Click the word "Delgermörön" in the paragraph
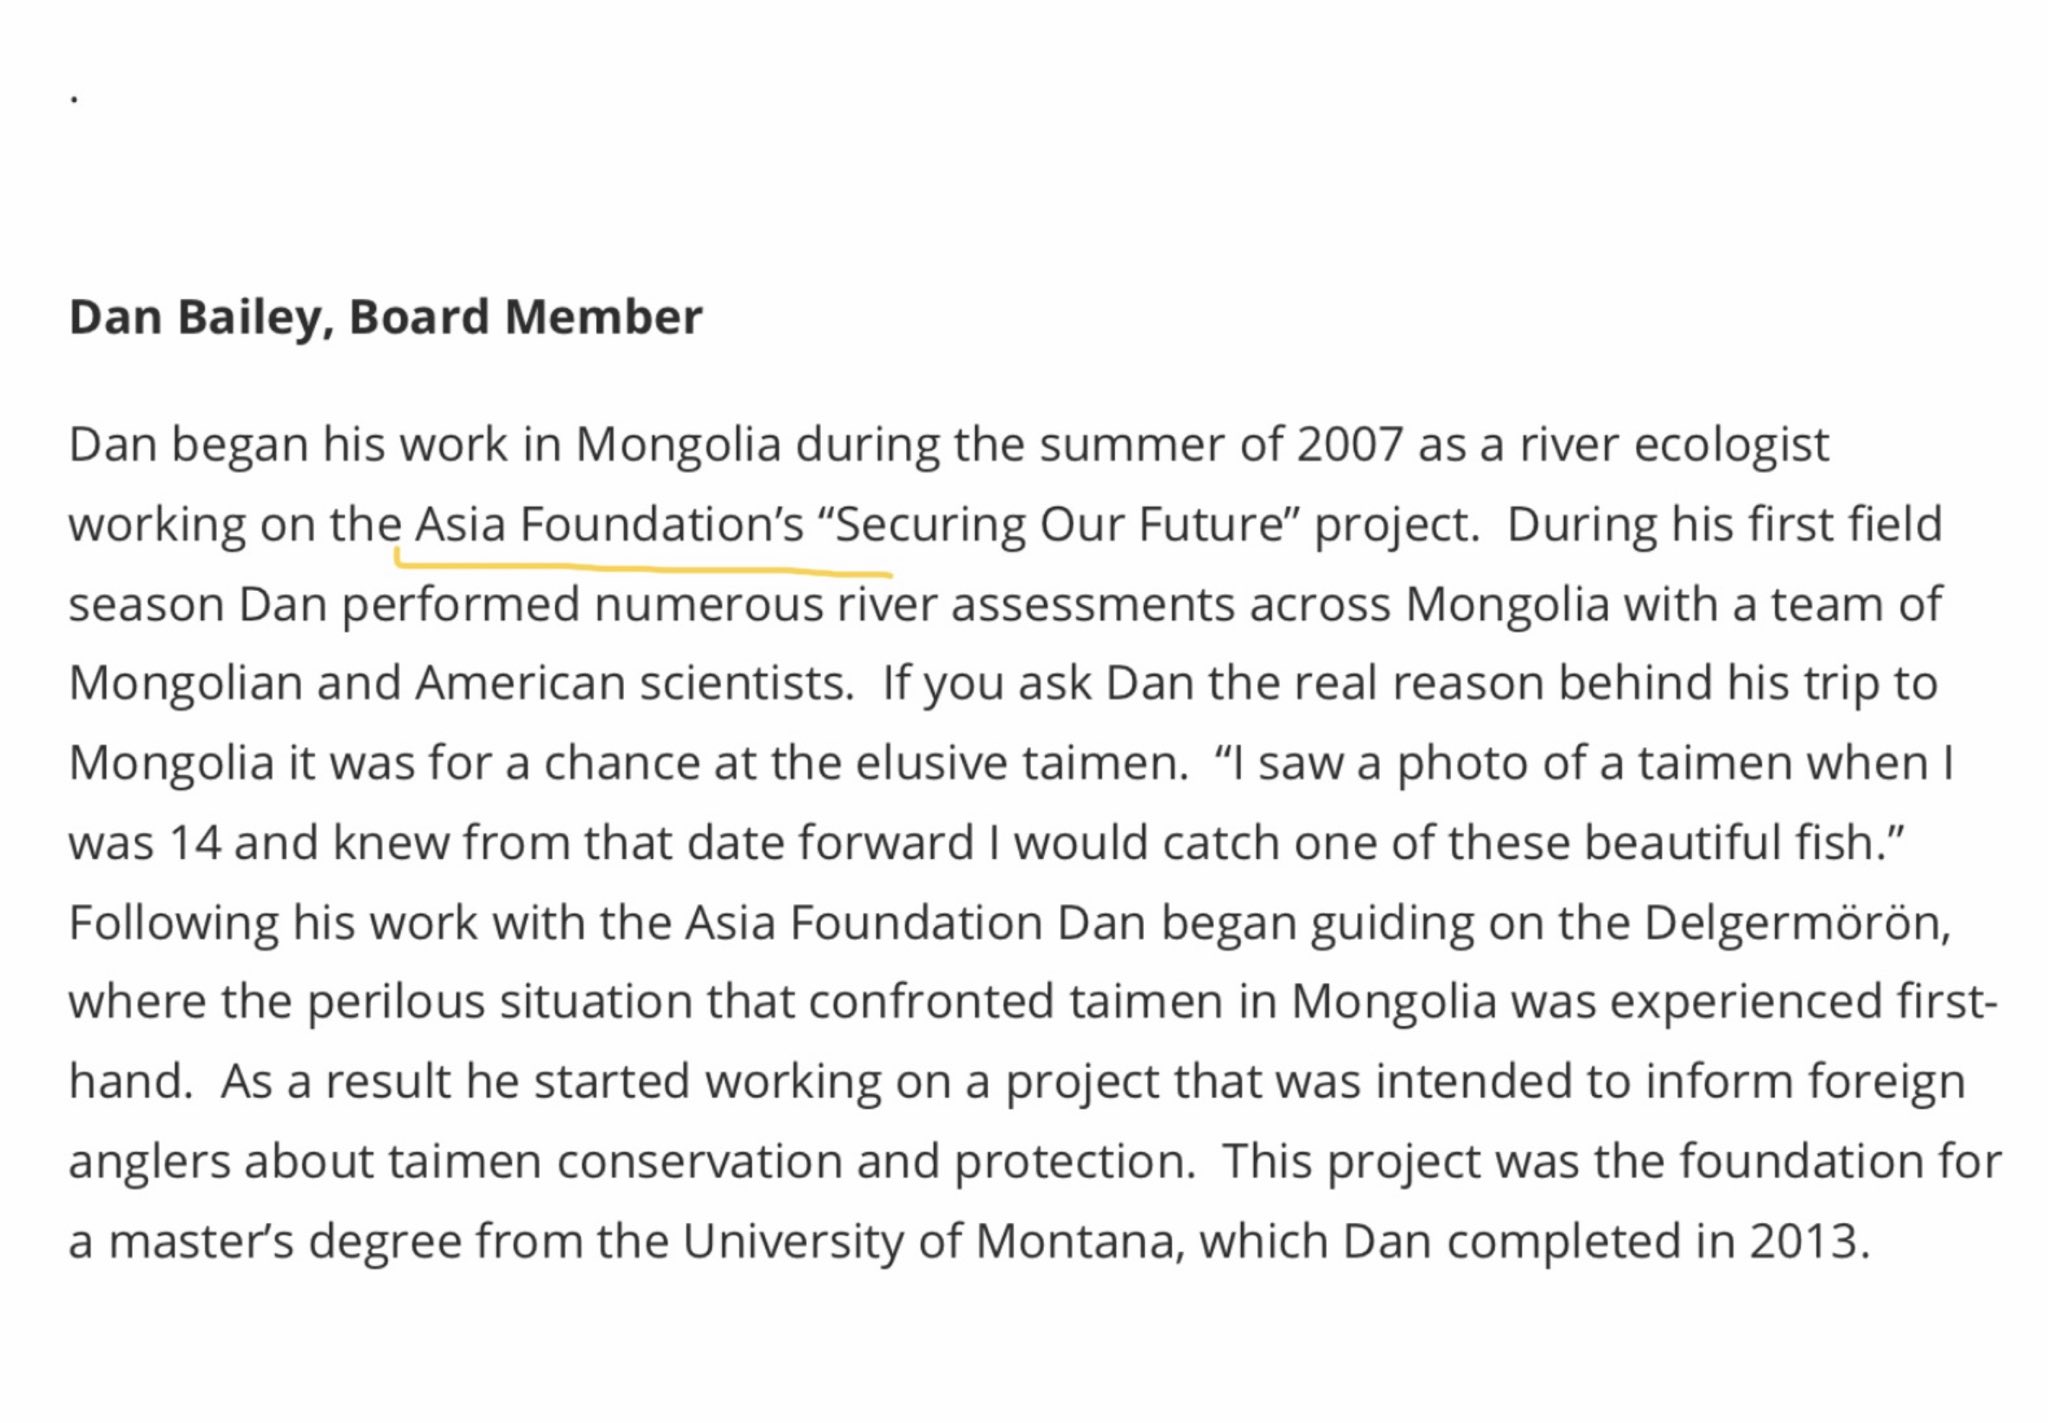Screen dimensions: 2048x1423 pos(1795,922)
